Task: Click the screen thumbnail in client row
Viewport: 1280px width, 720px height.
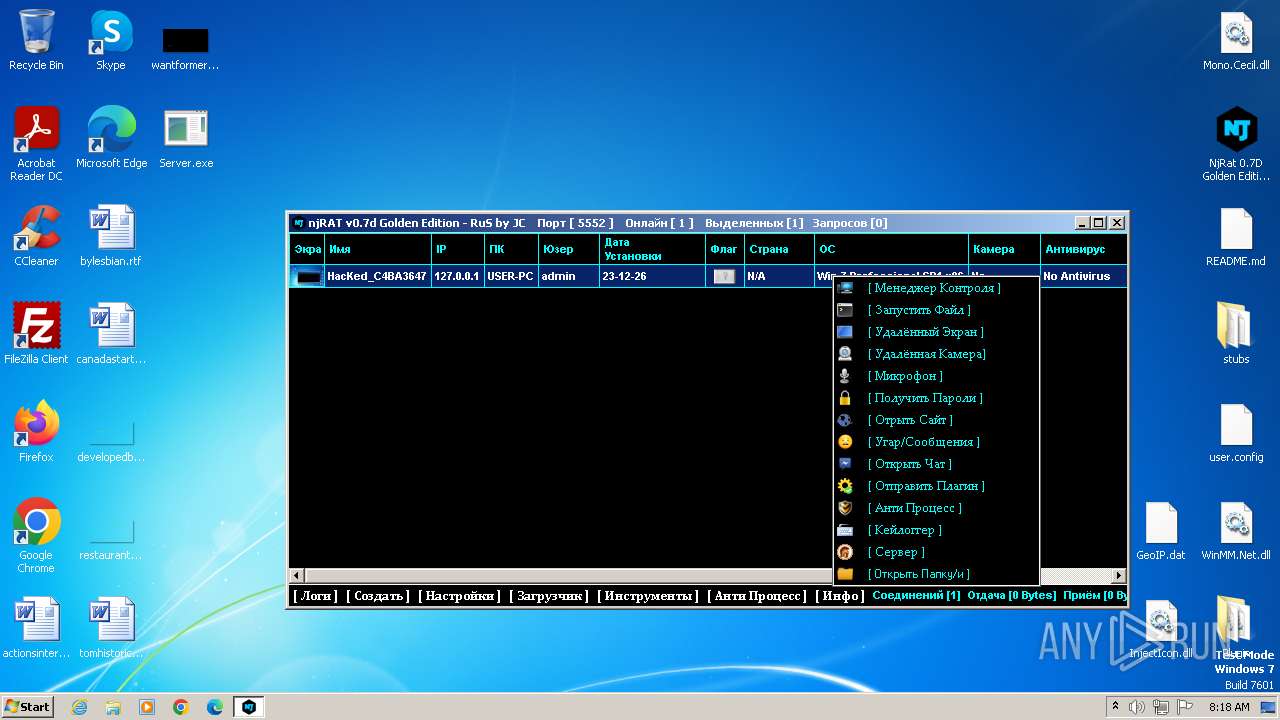Action: point(307,276)
